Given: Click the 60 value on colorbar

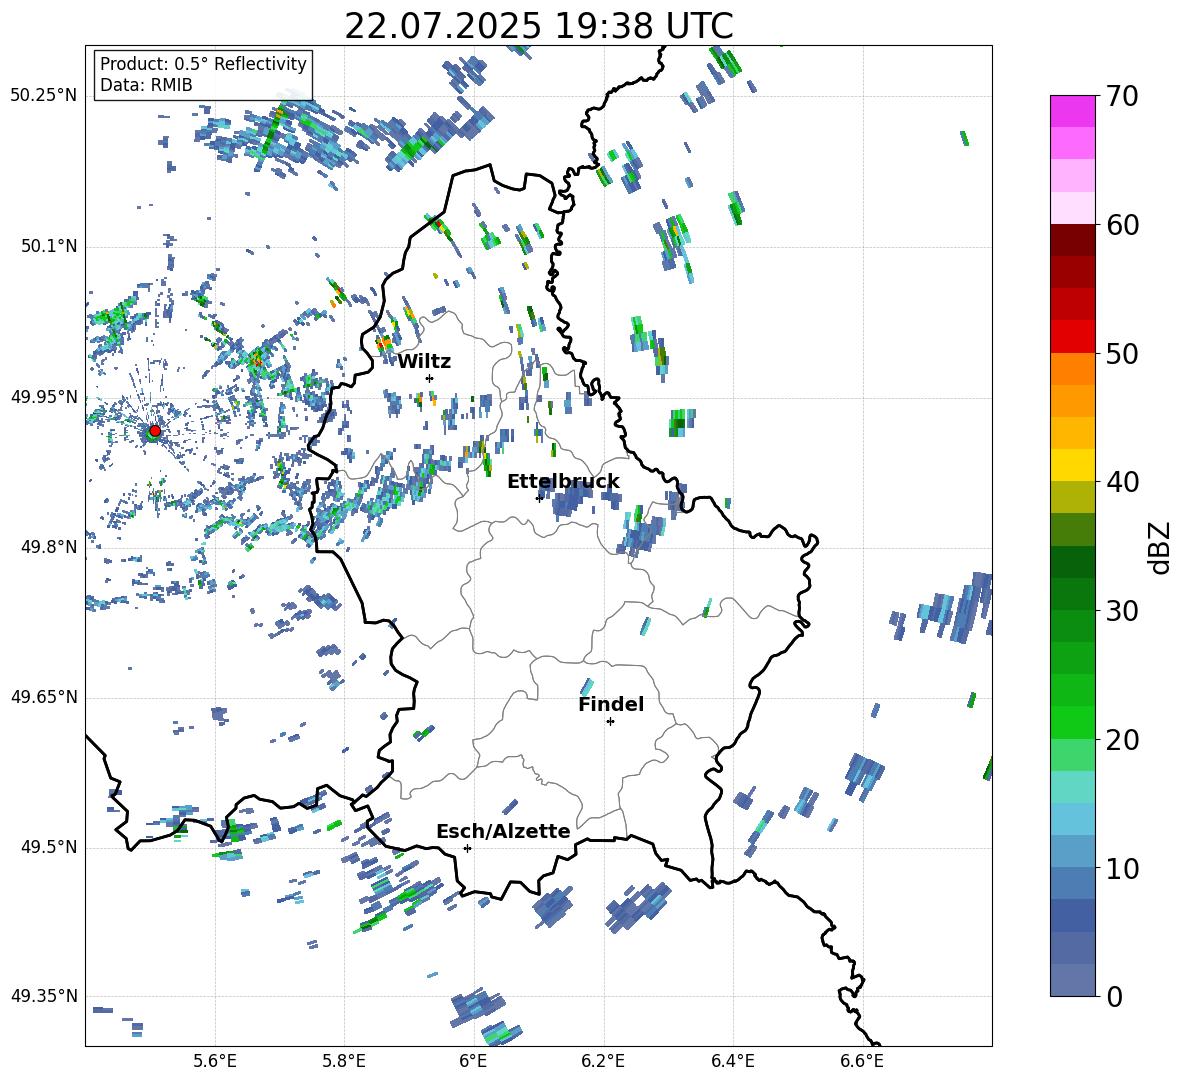Looking at the screenshot, I should [1122, 225].
